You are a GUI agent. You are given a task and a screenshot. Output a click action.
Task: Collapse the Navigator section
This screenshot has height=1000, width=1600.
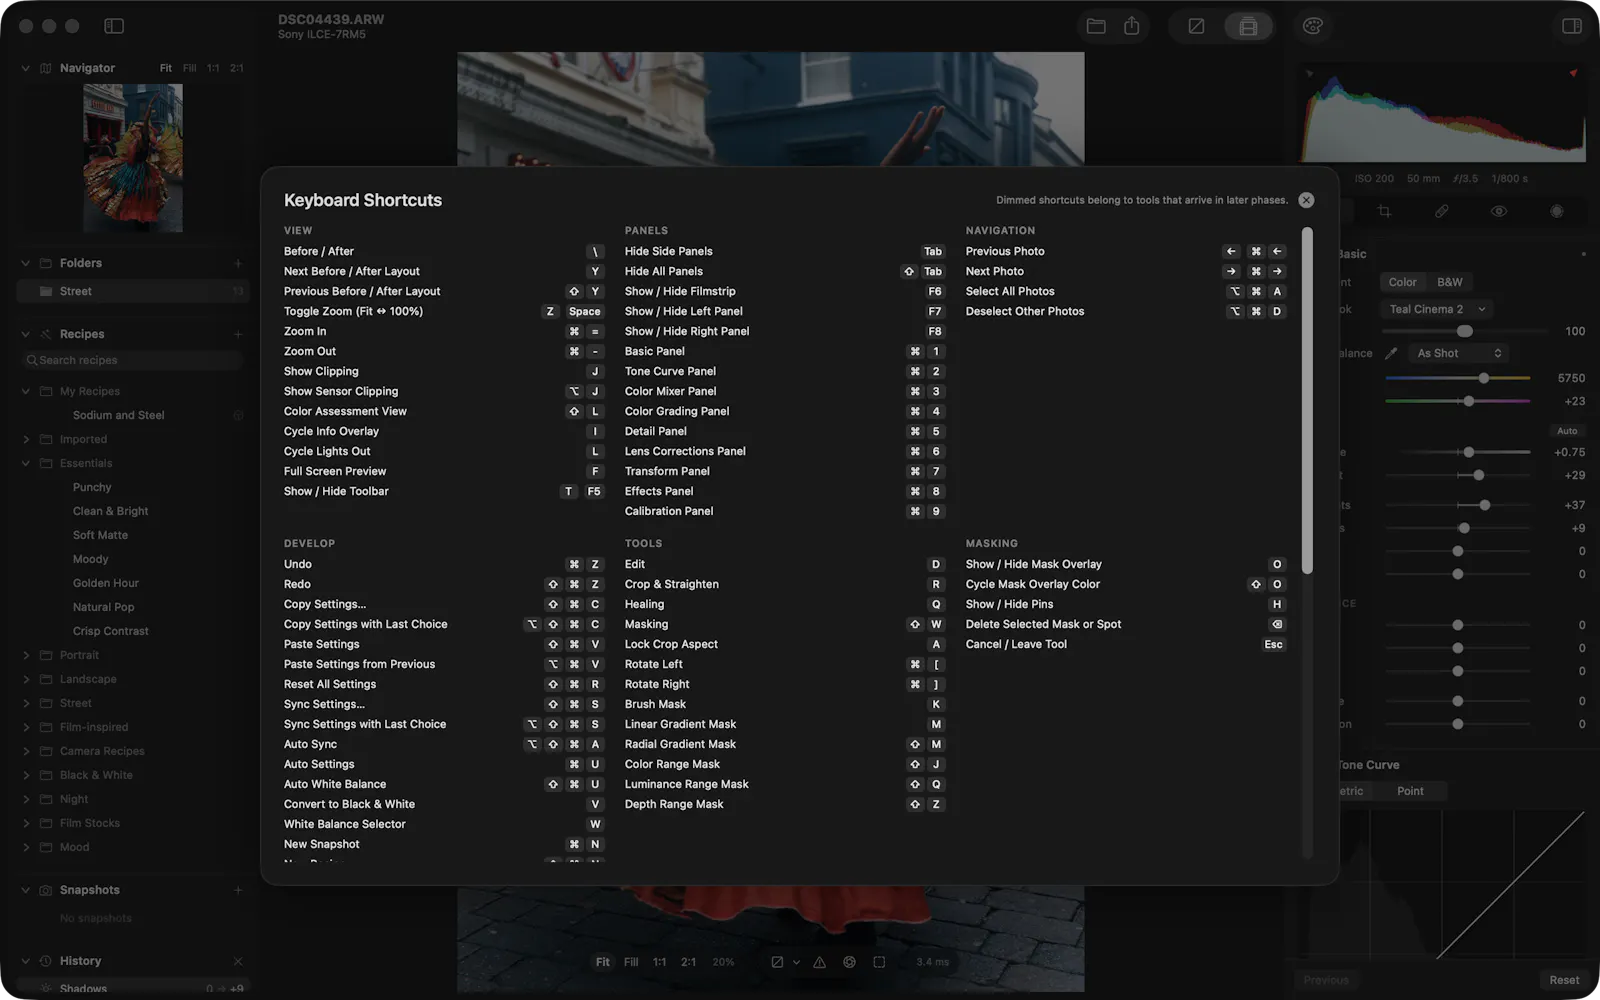(26, 68)
